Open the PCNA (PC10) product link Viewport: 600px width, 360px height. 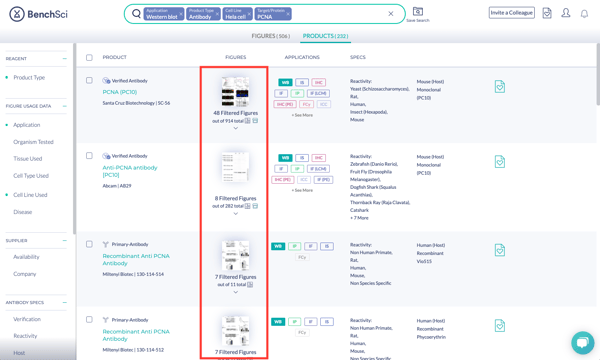[120, 92]
